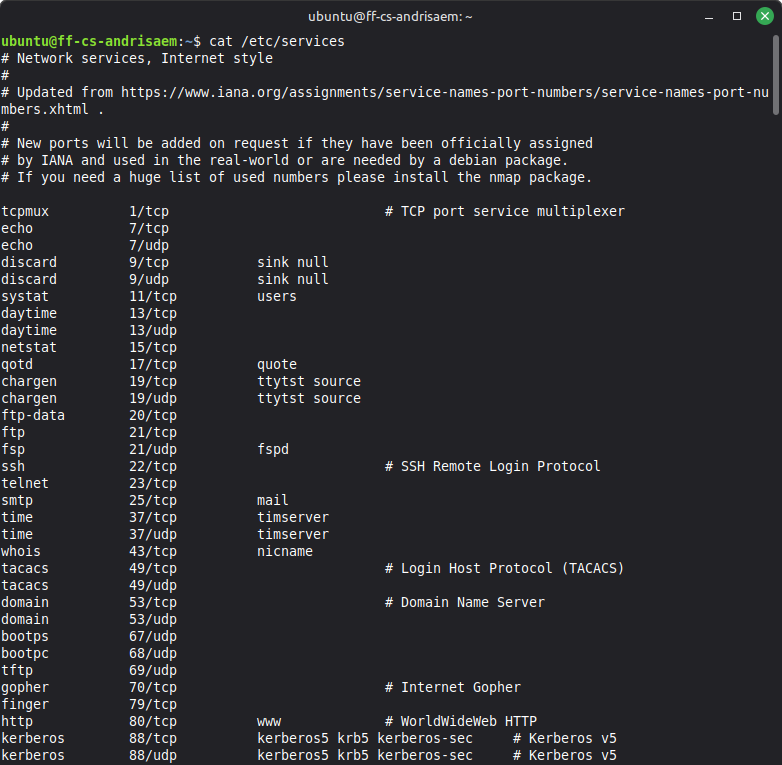Click '68/udp' port entry
This screenshot has height=765, width=782.
153,653
